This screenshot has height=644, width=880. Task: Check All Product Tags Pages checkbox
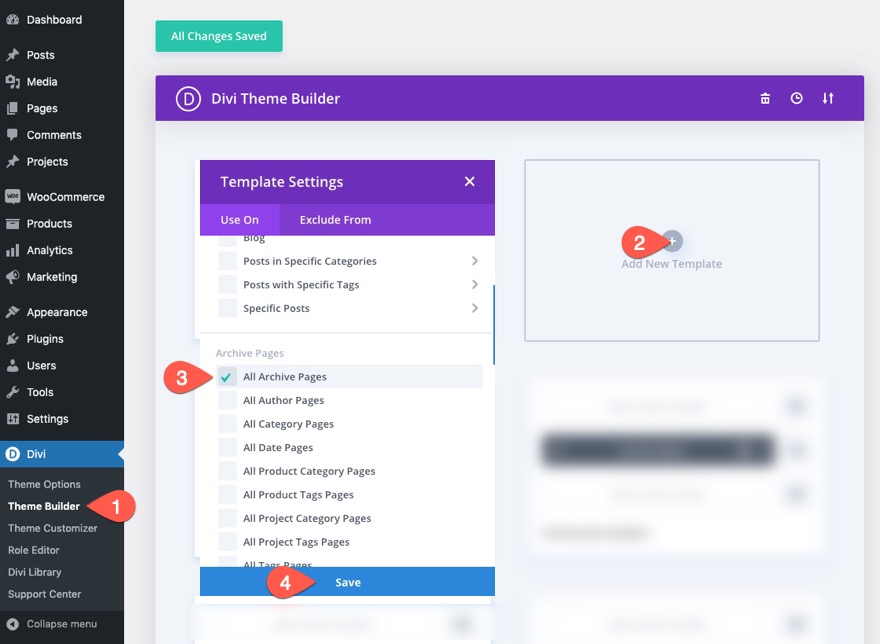tap(227, 495)
